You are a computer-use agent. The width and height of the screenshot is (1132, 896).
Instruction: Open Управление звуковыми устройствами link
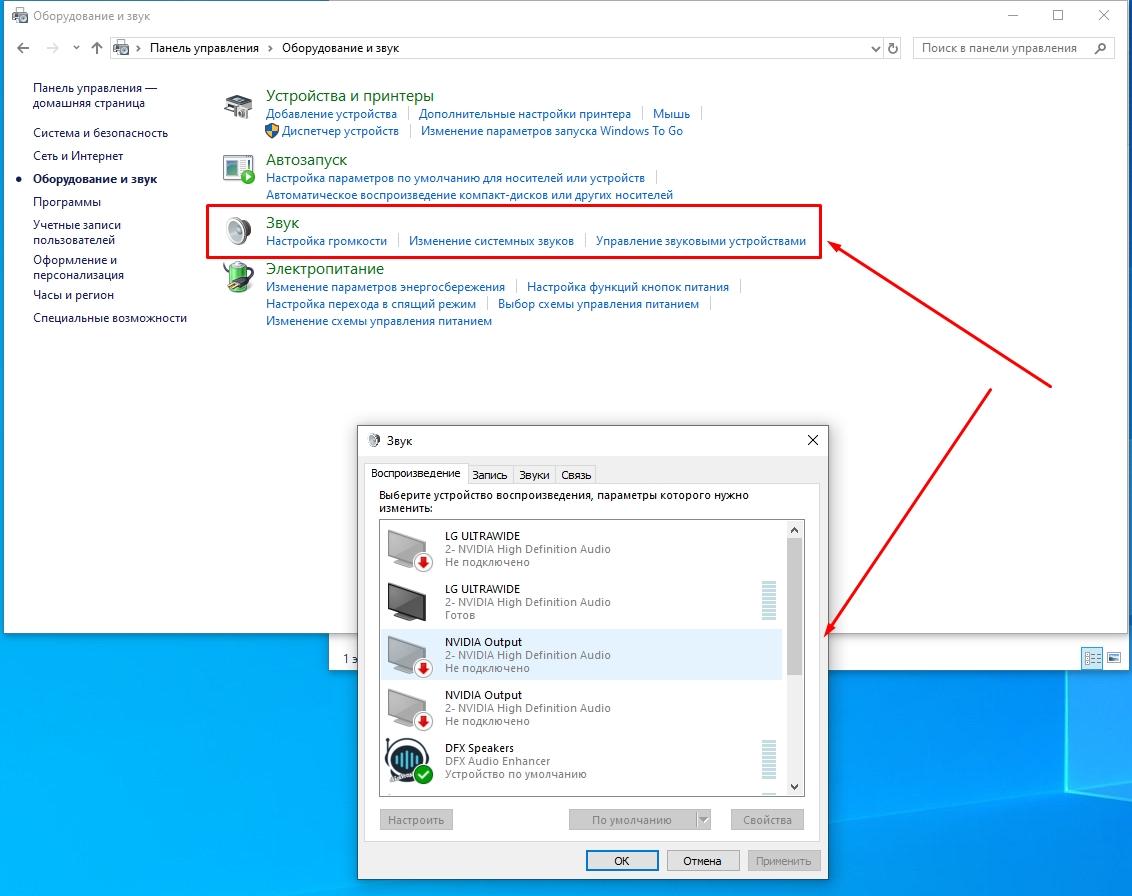point(700,241)
